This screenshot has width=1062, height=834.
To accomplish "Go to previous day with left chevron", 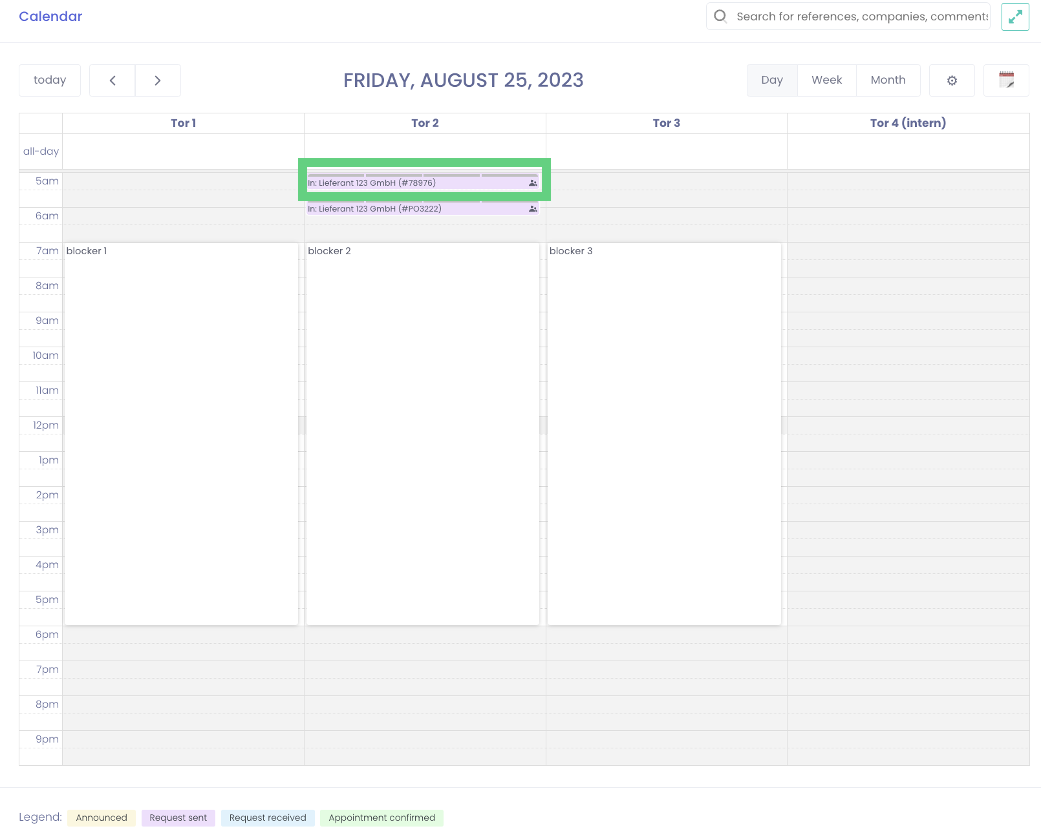I will [113, 81].
